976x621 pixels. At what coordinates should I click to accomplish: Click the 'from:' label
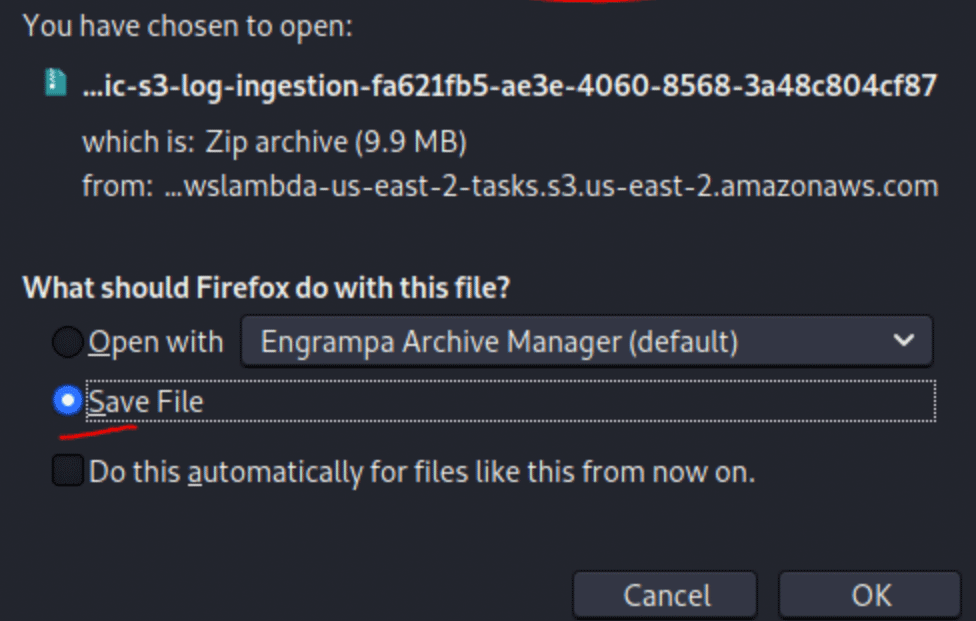[x=118, y=186]
